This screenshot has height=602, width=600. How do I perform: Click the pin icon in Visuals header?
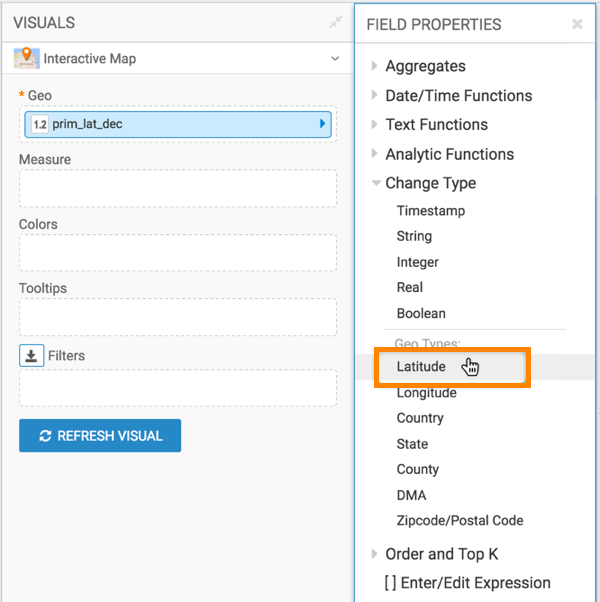pos(336,22)
